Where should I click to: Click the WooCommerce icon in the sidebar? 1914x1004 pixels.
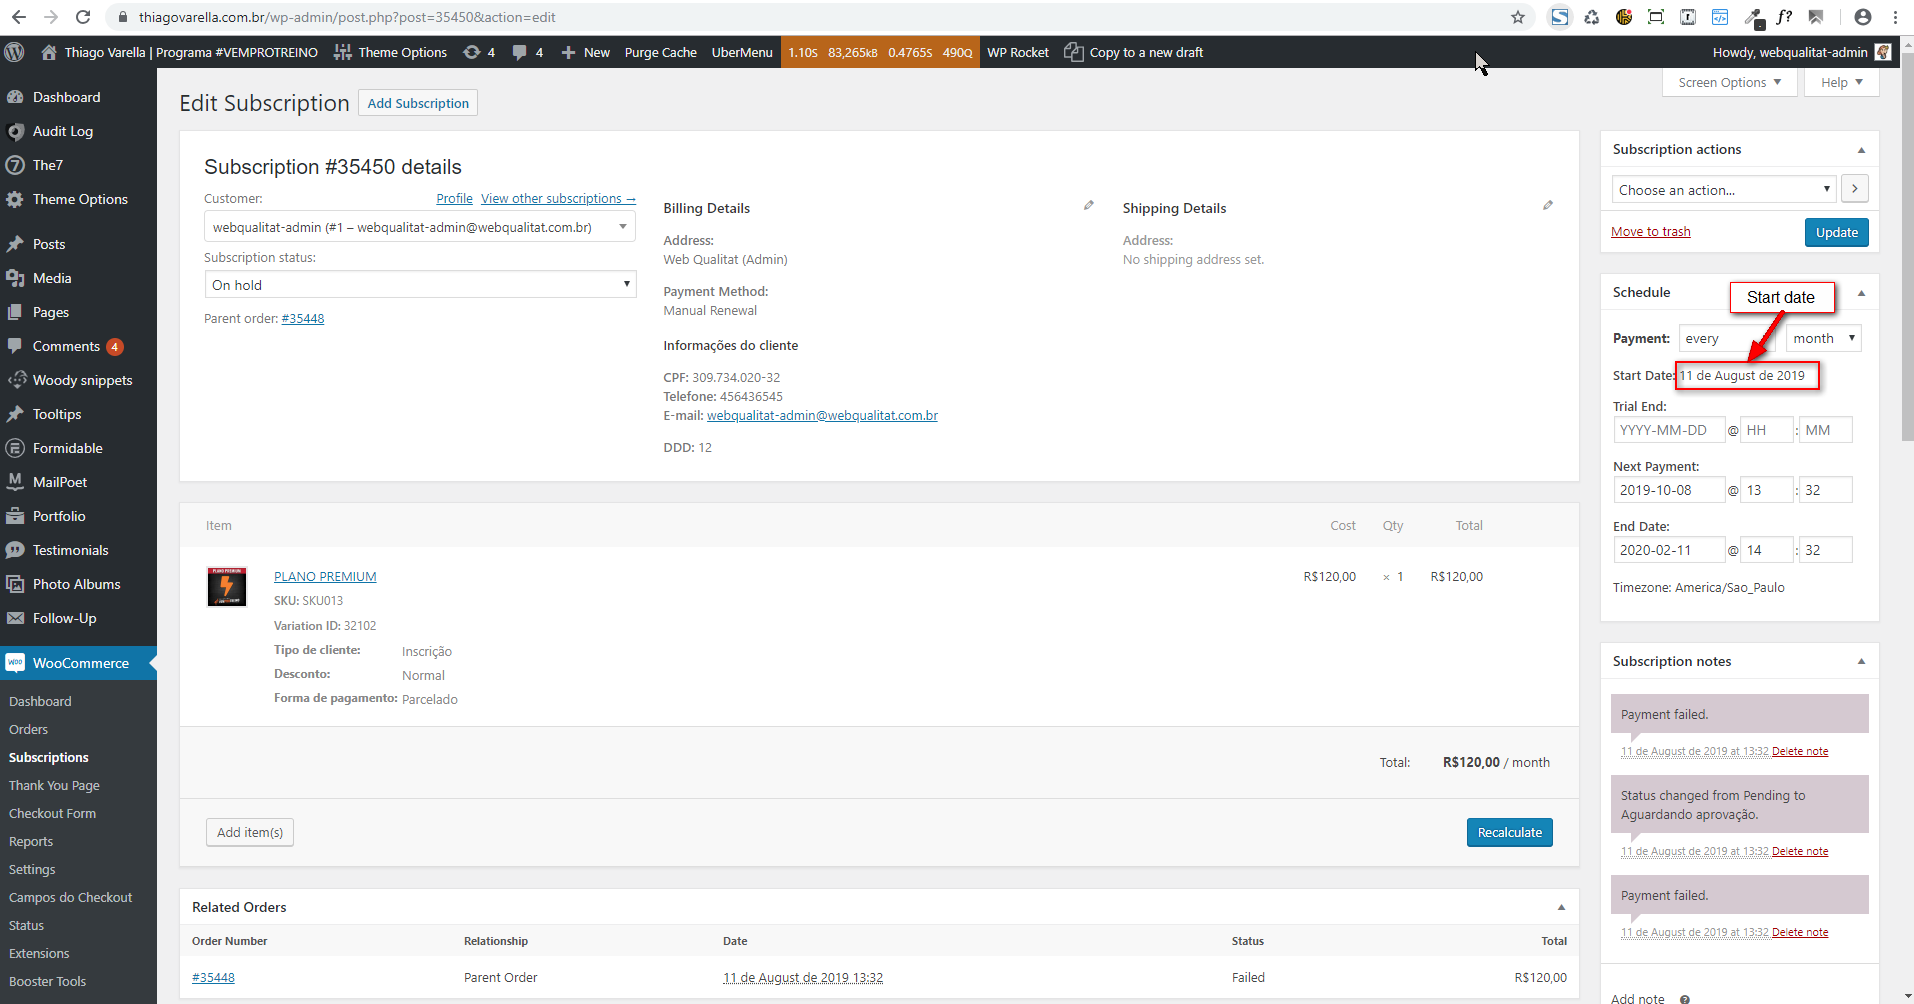(x=15, y=663)
